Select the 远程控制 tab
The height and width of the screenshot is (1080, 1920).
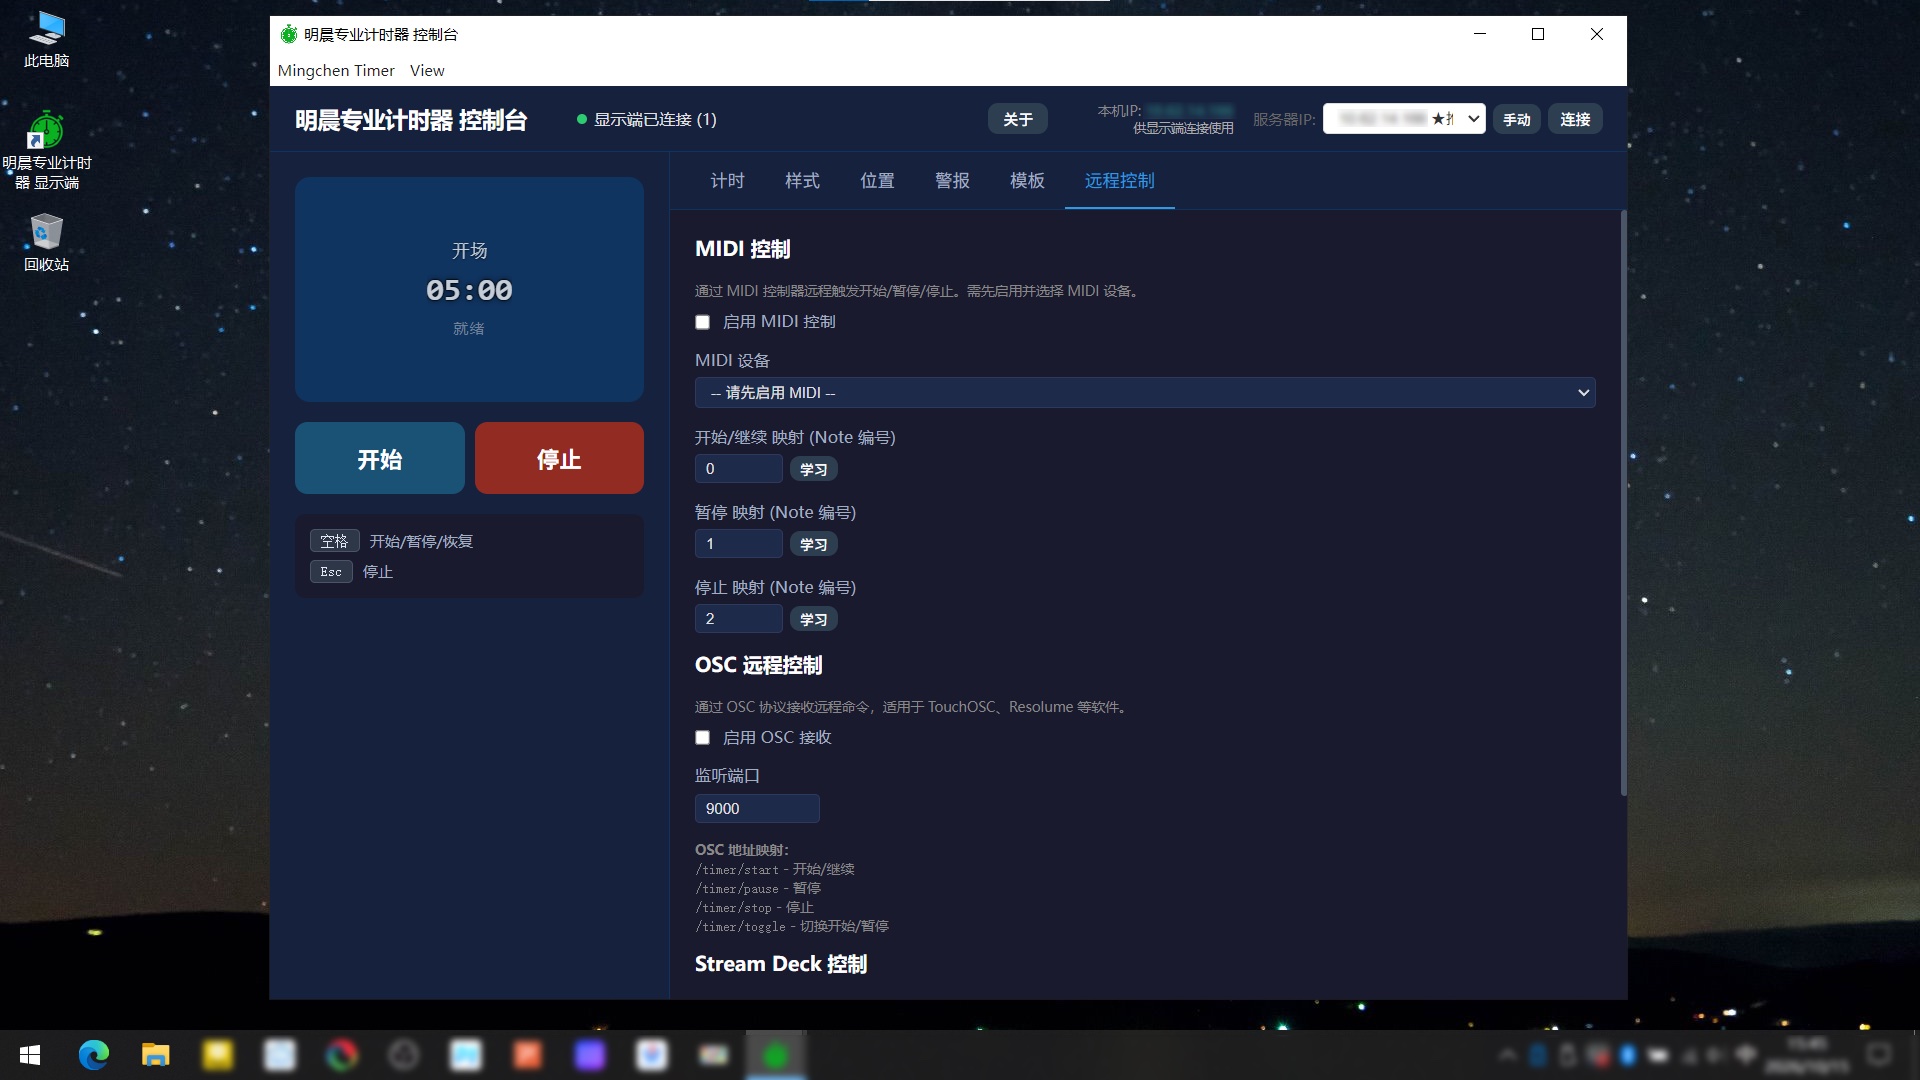pos(1119,181)
